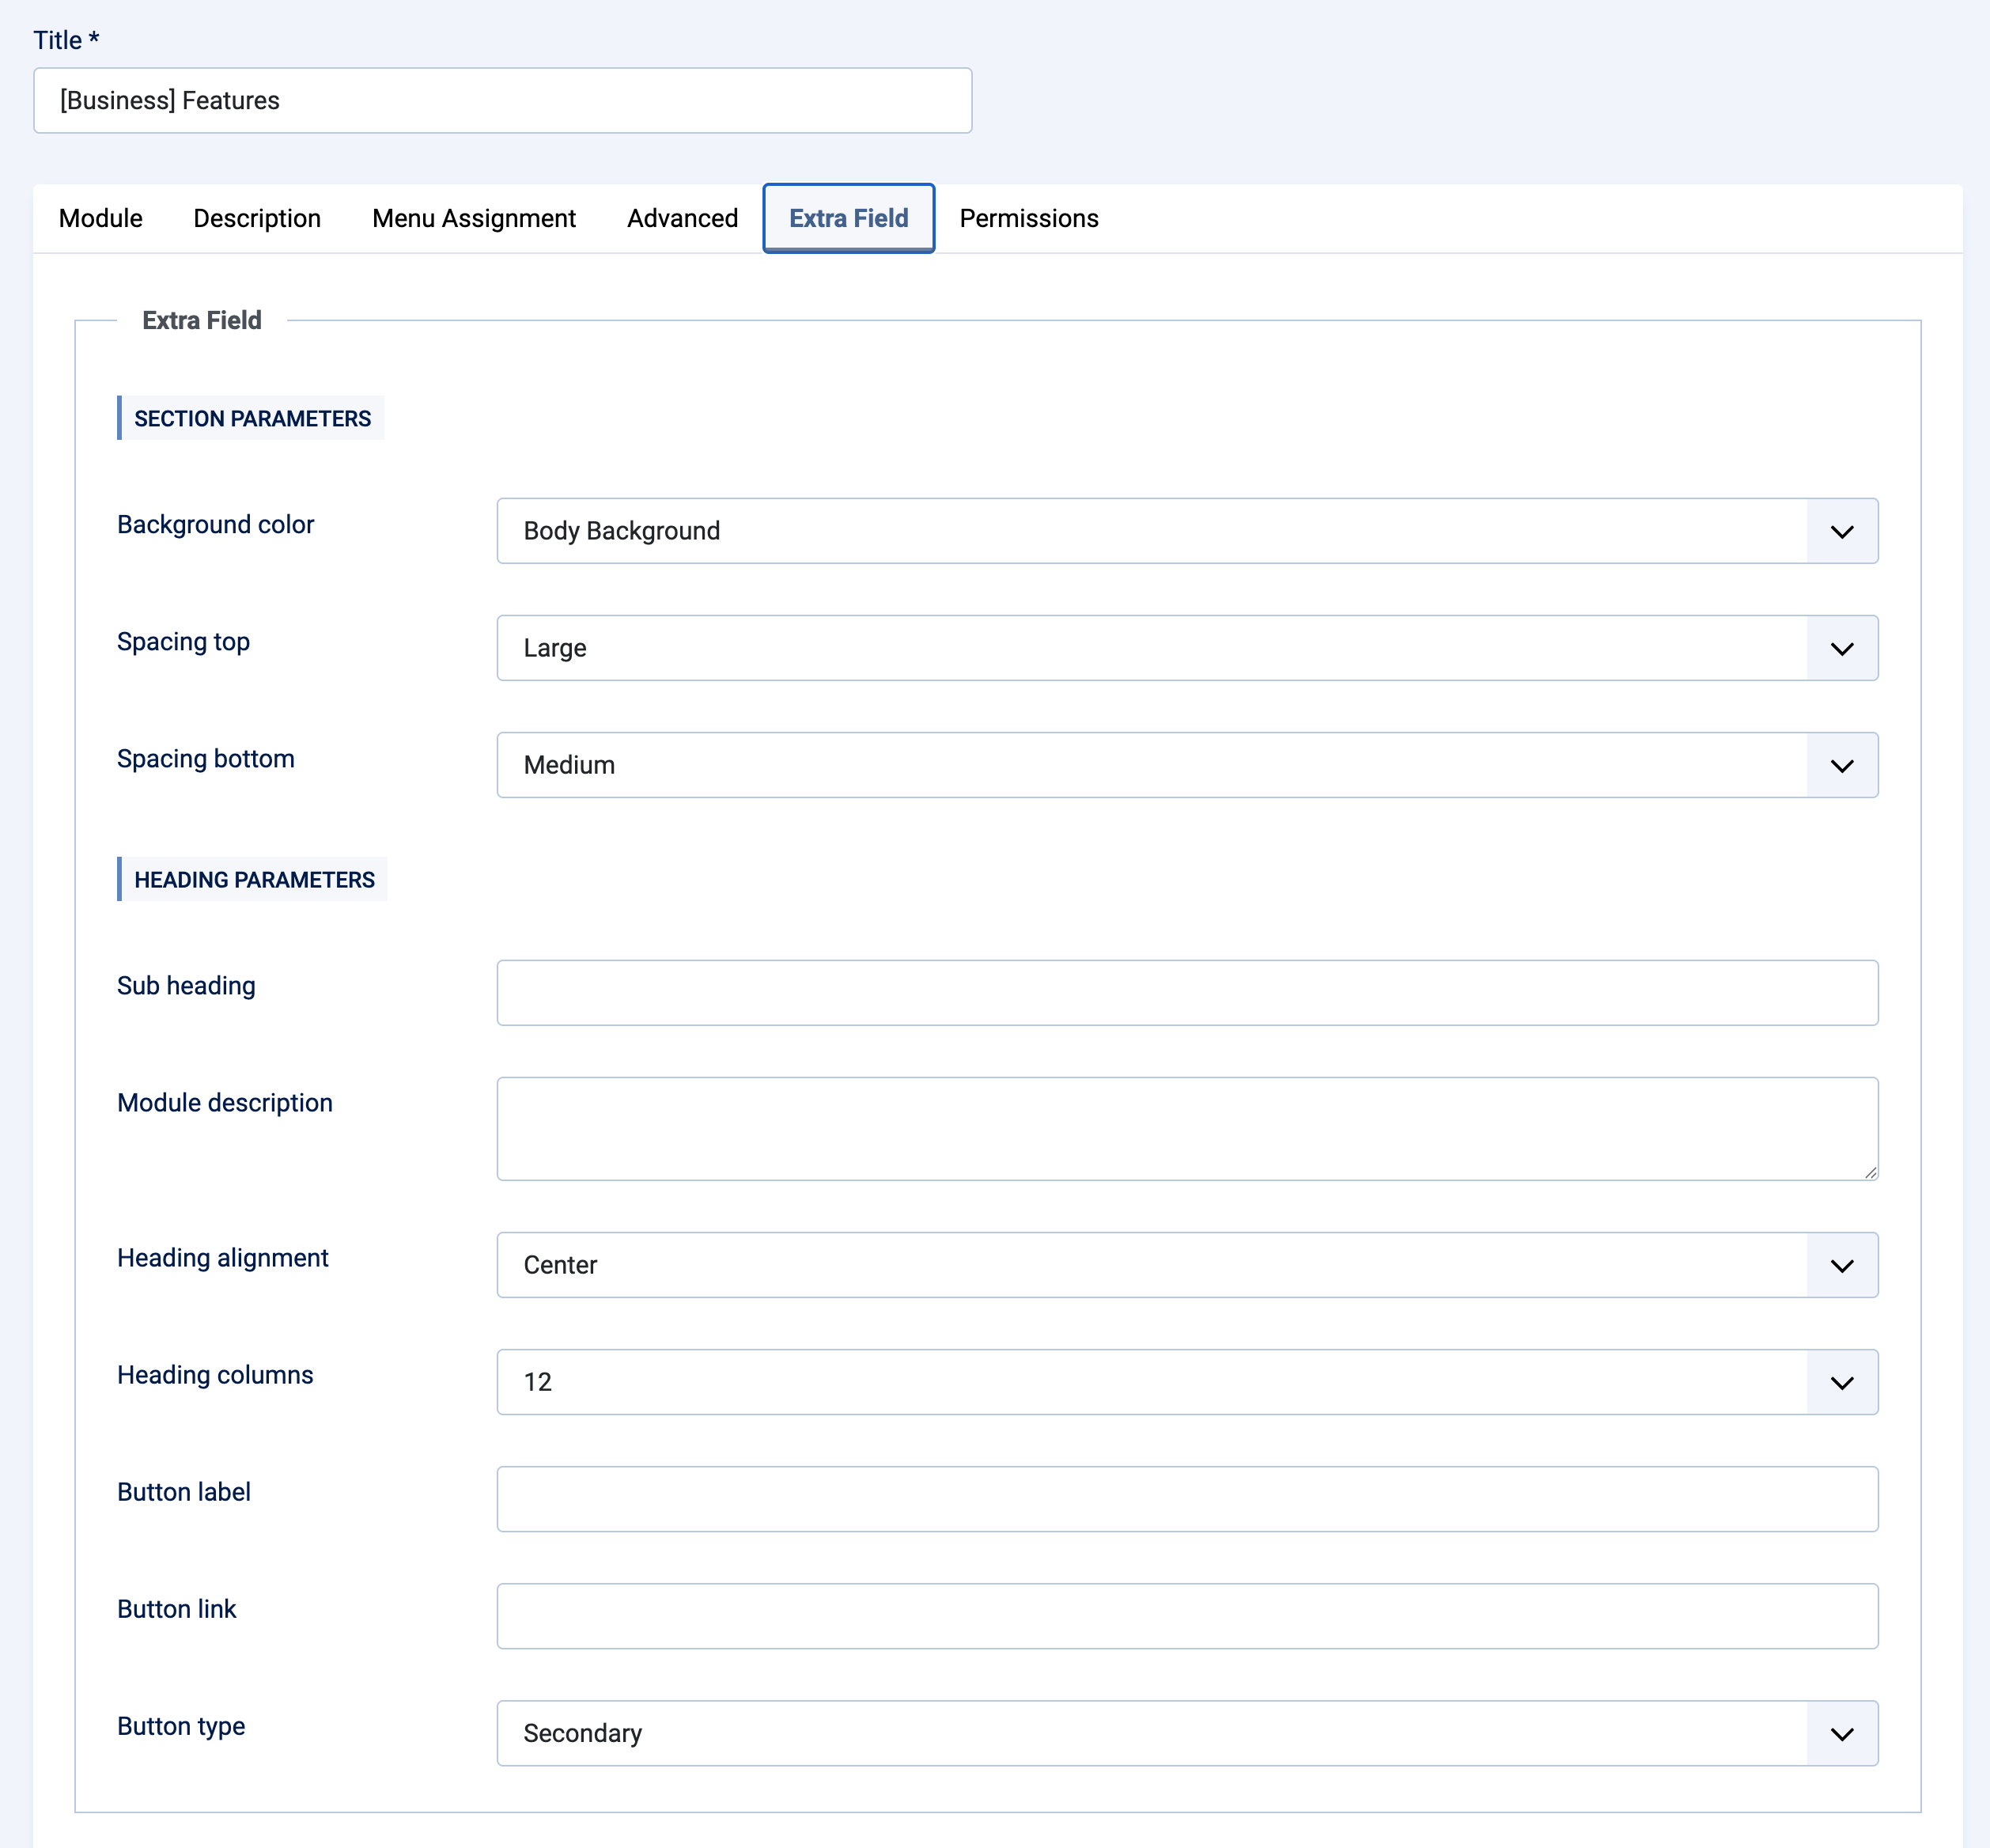The image size is (1990, 1848).
Task: Click the Background color label
Action: [x=215, y=525]
